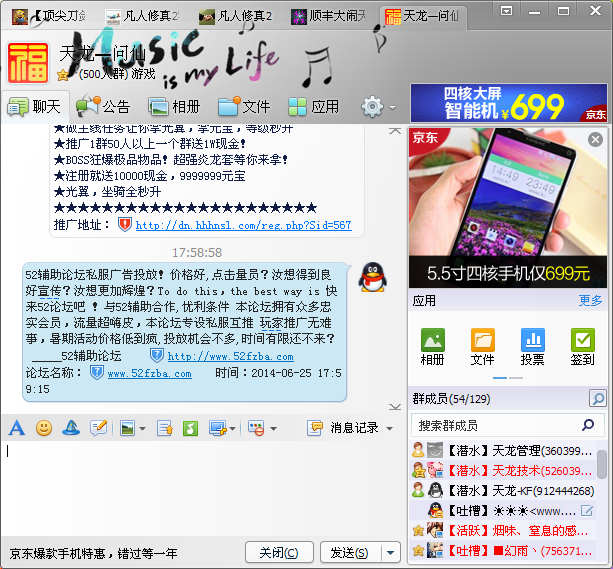Expand the screen capture options arrow
The height and width of the screenshot is (569, 613).
click(x=233, y=429)
